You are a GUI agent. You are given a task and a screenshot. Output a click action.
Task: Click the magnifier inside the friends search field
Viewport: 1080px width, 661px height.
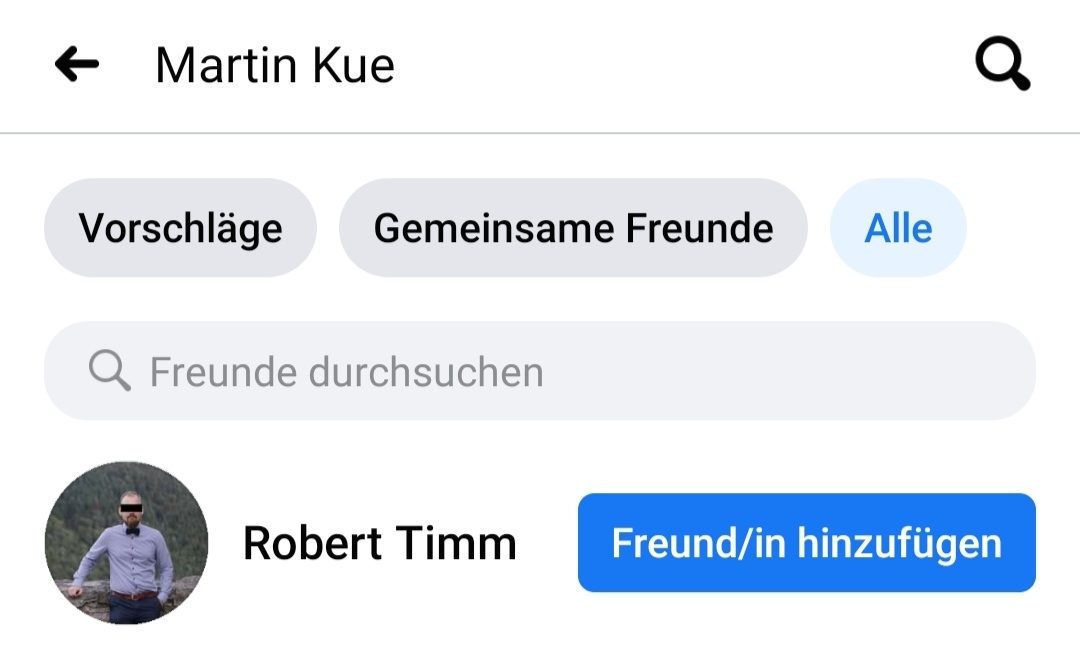(x=109, y=372)
